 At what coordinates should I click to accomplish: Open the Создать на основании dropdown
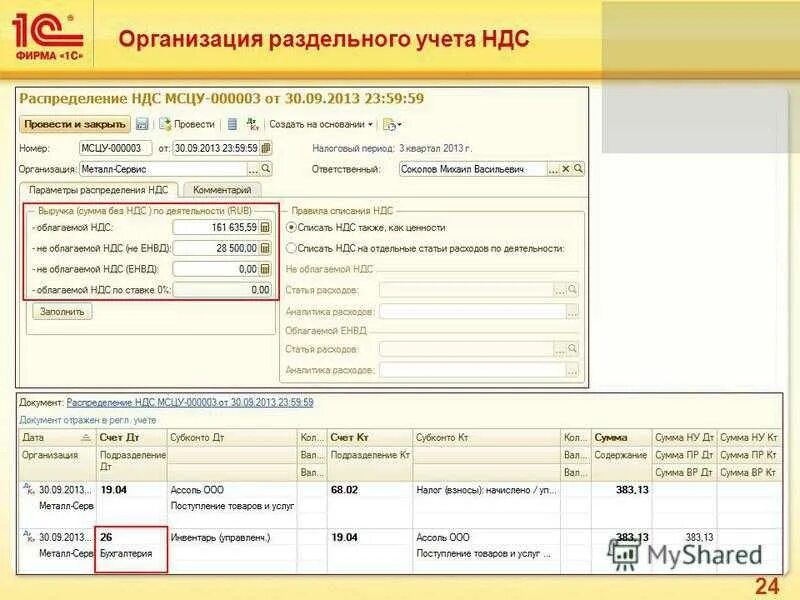[x=321, y=124]
